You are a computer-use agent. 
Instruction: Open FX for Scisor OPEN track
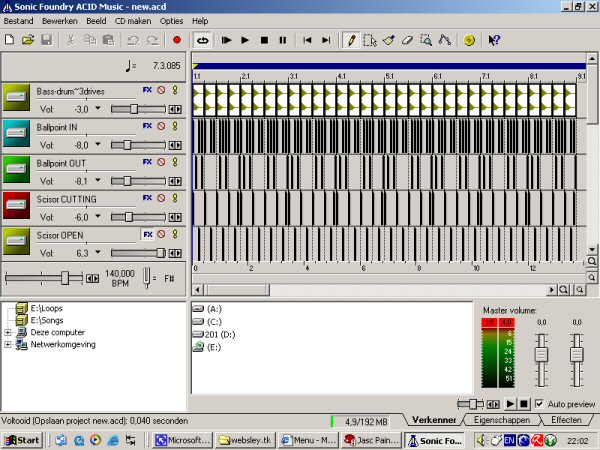coord(148,234)
